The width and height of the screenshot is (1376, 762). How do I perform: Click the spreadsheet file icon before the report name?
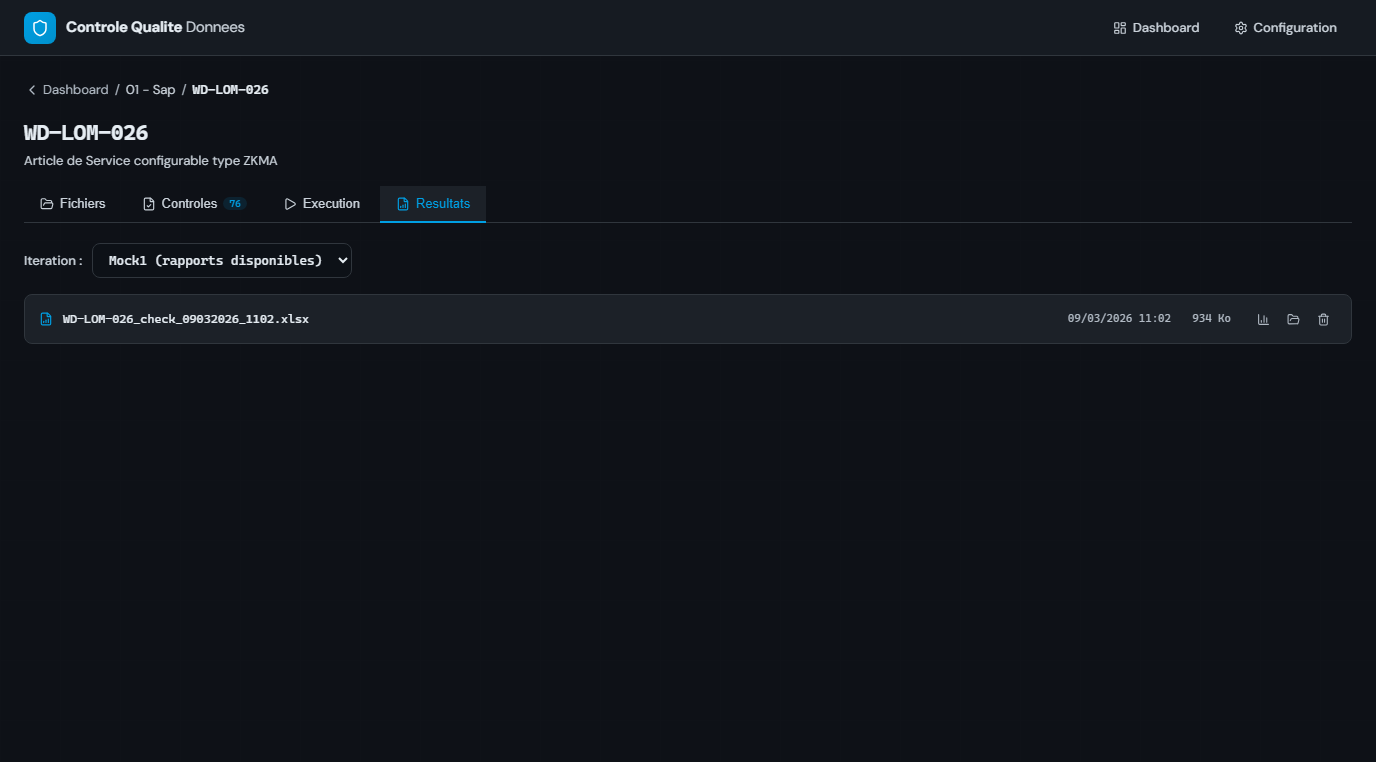(x=46, y=319)
